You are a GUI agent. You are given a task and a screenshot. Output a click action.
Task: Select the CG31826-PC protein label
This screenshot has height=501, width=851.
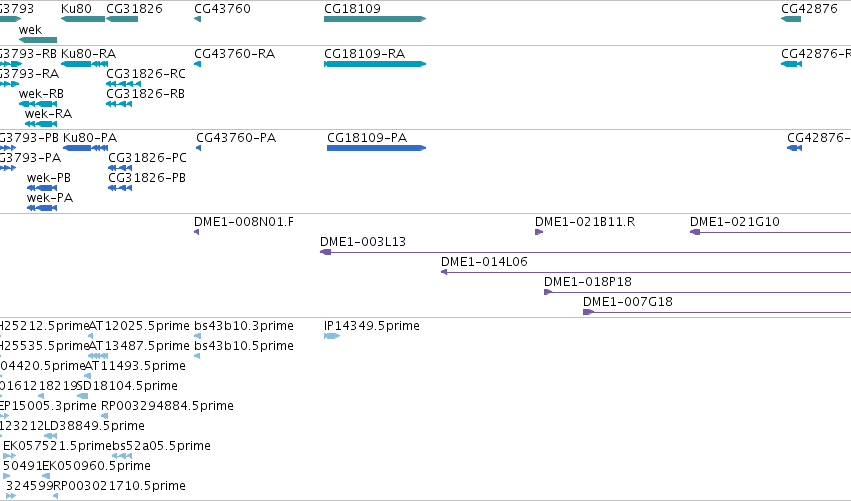(x=148, y=158)
